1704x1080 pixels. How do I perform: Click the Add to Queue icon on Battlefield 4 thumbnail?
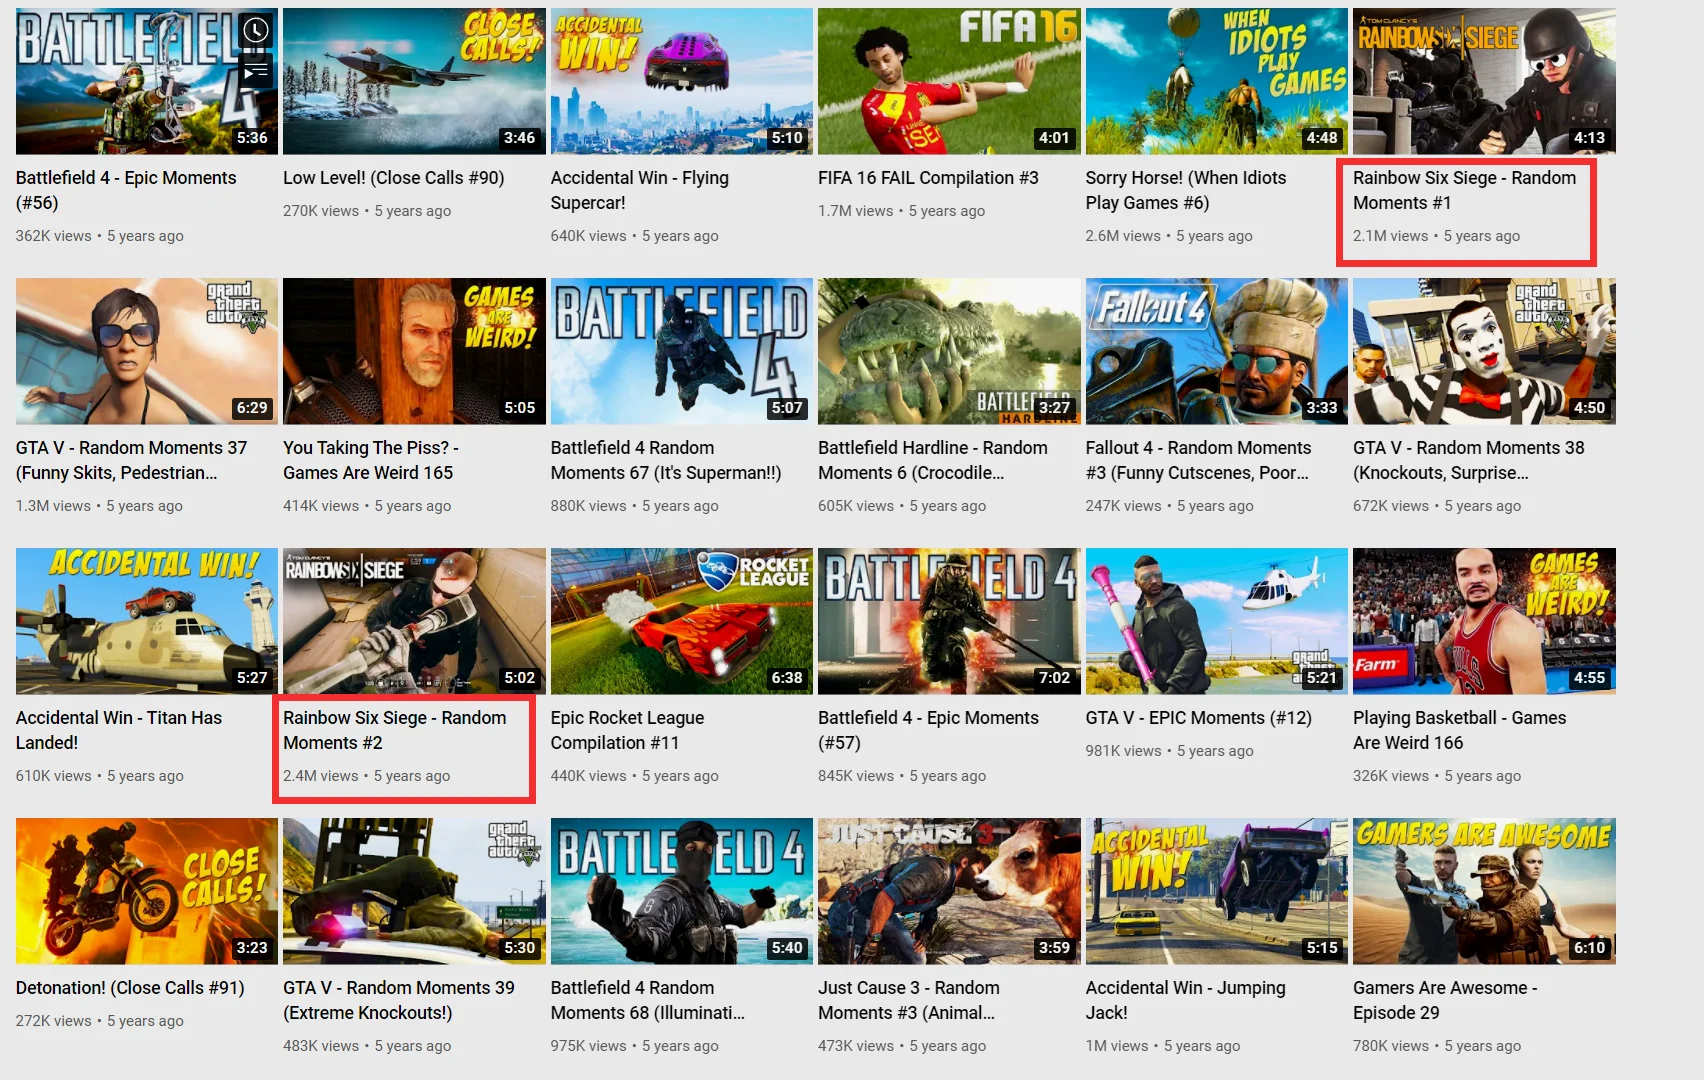(256, 71)
